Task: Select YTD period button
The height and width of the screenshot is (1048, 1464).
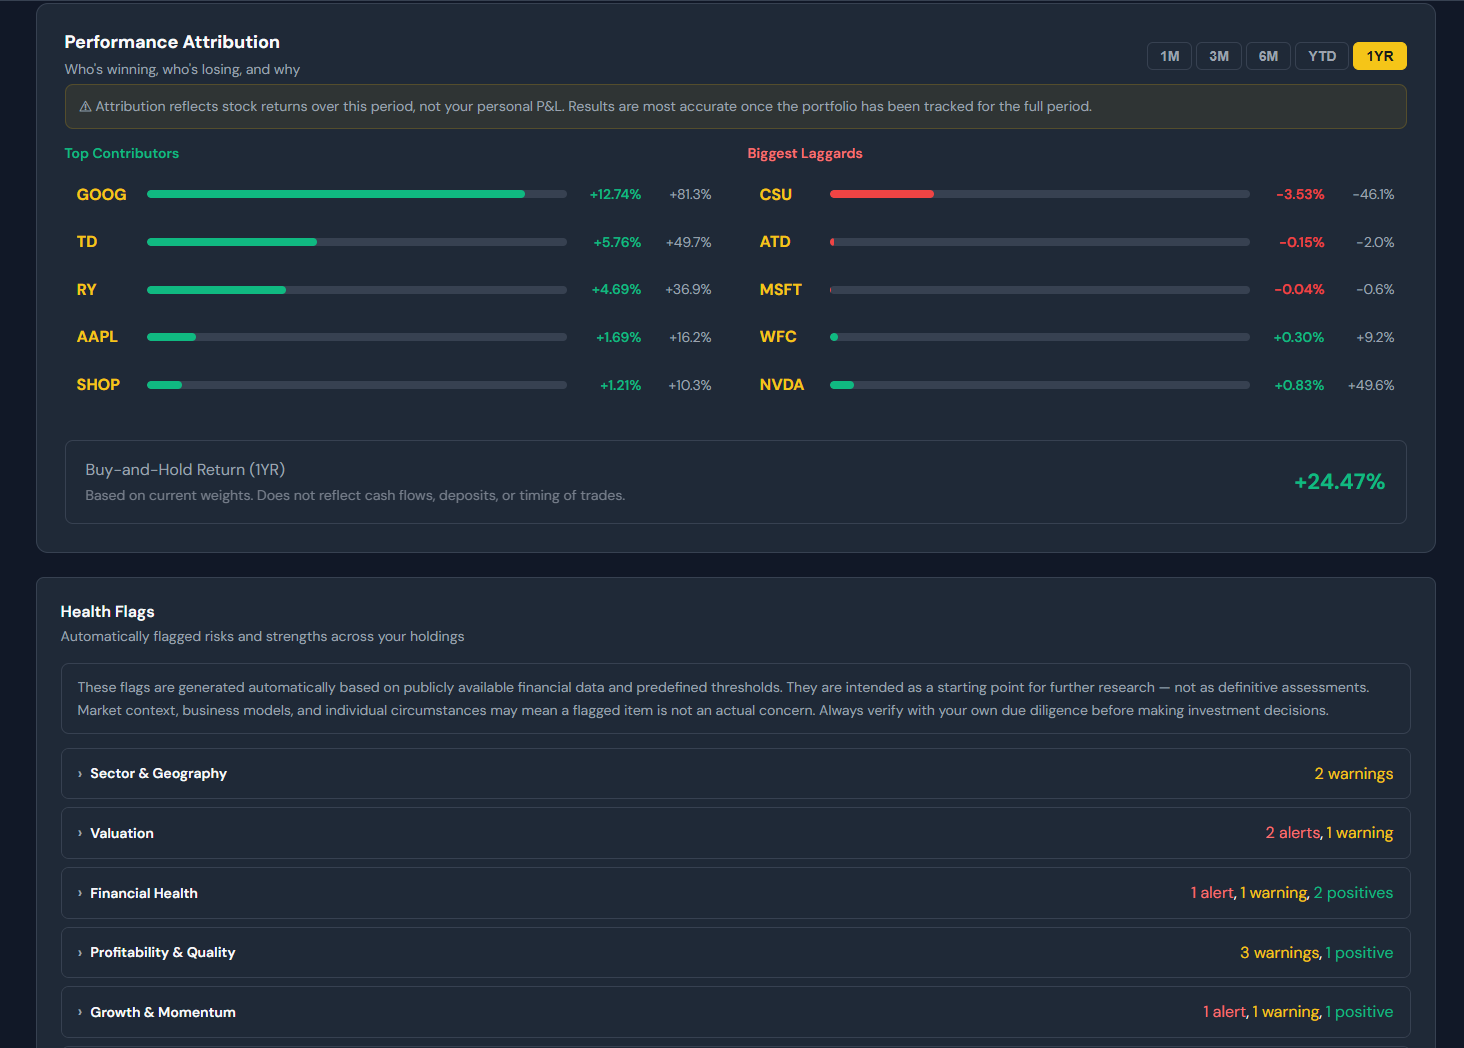Action: pyautogui.click(x=1321, y=56)
